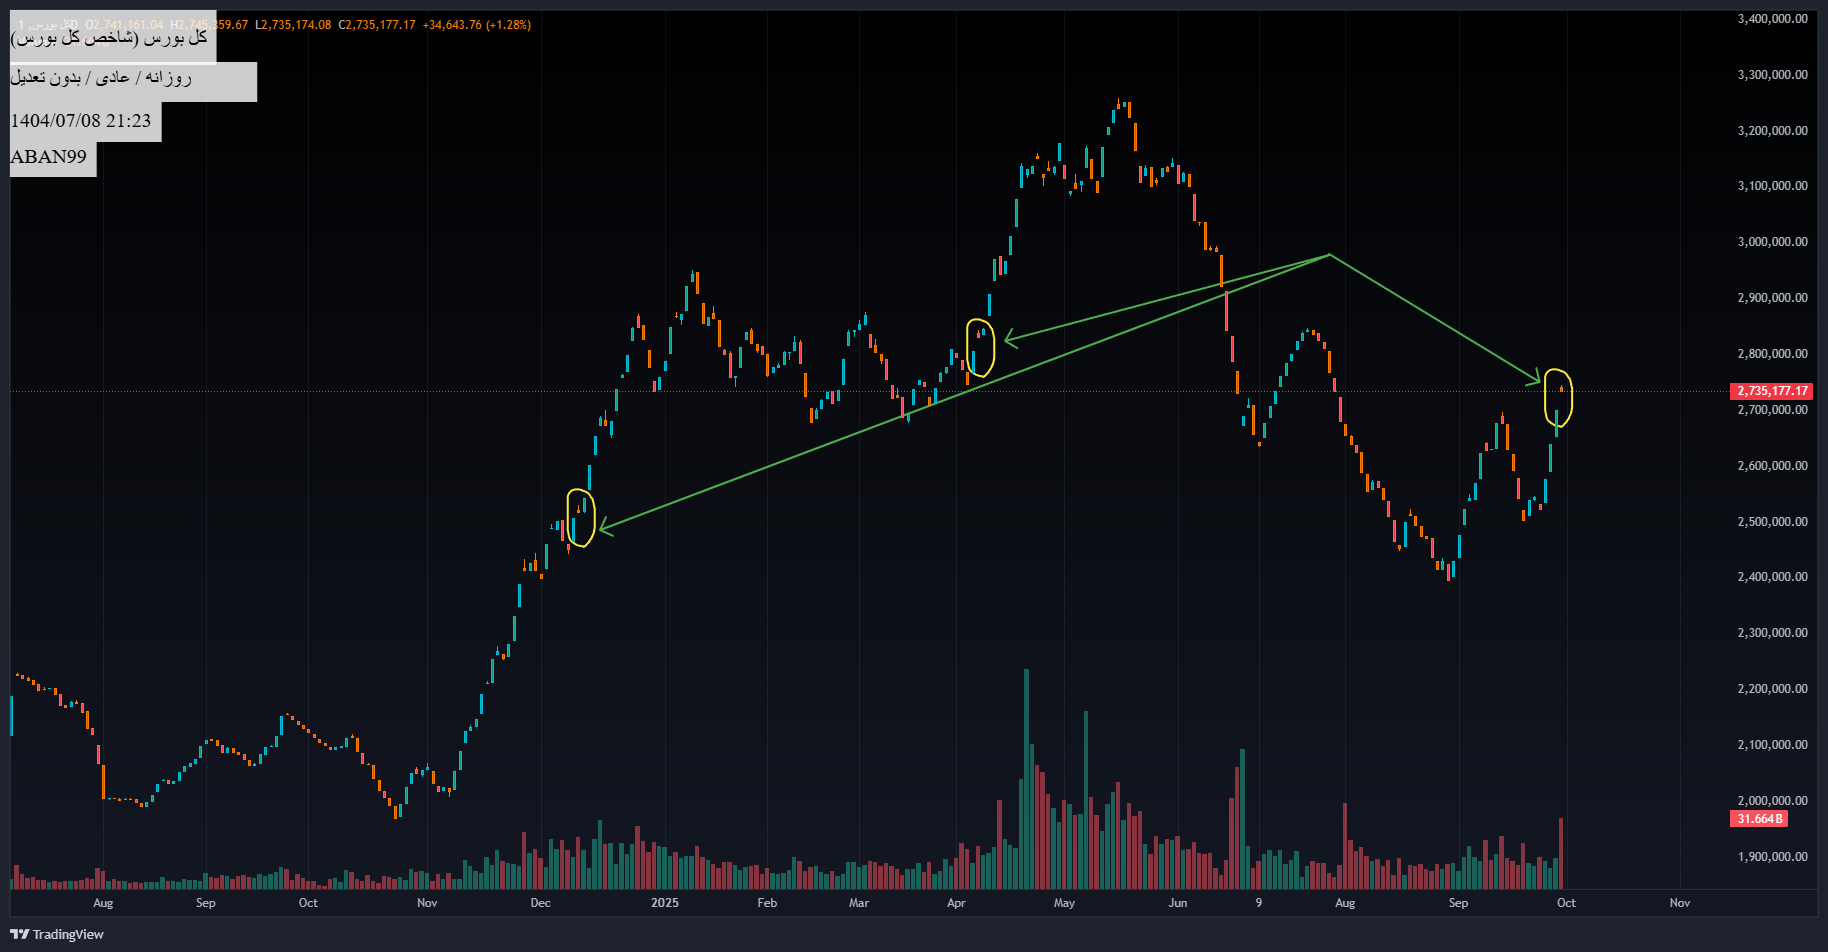1828x952 pixels.
Task: Click the 2025 label on the time axis
Action: (x=664, y=903)
